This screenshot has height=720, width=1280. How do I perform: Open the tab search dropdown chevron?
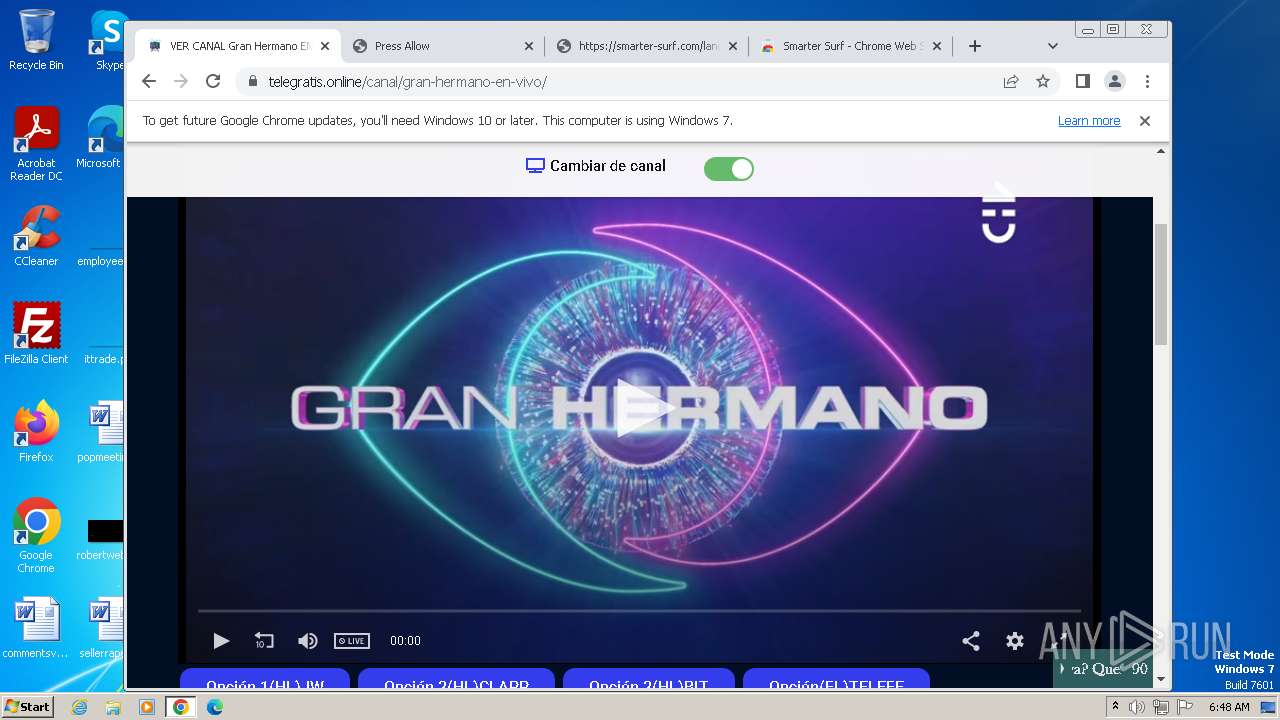click(1052, 46)
